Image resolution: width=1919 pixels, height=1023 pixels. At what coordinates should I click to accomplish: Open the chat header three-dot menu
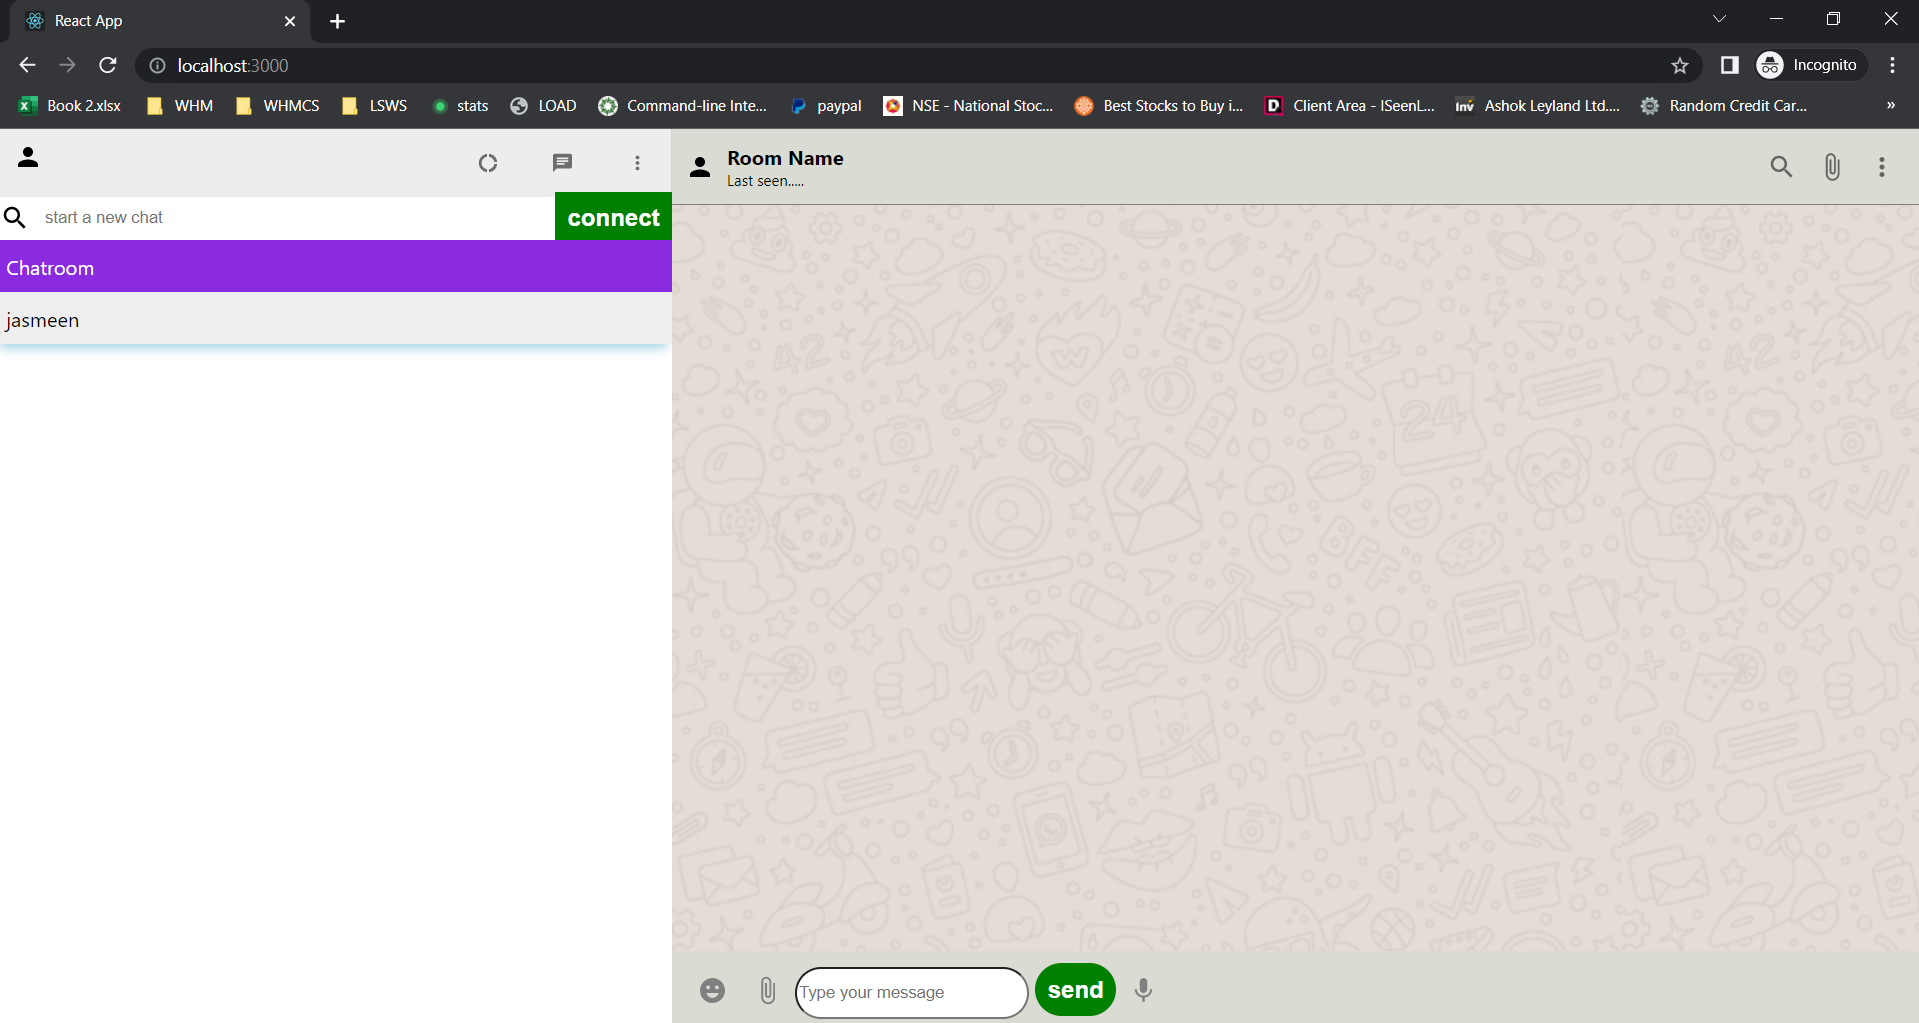1881,166
